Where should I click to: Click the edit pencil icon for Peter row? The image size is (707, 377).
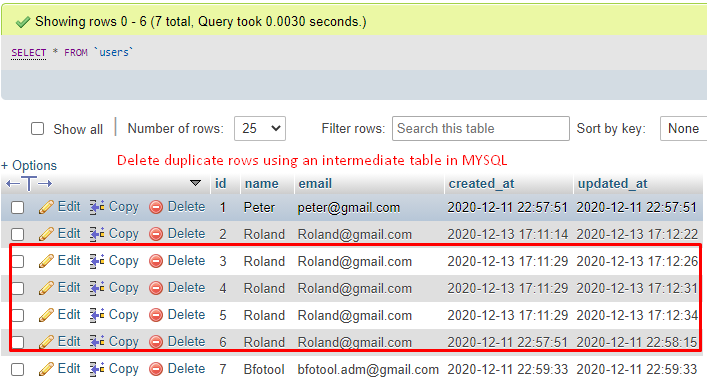pyautogui.click(x=46, y=207)
